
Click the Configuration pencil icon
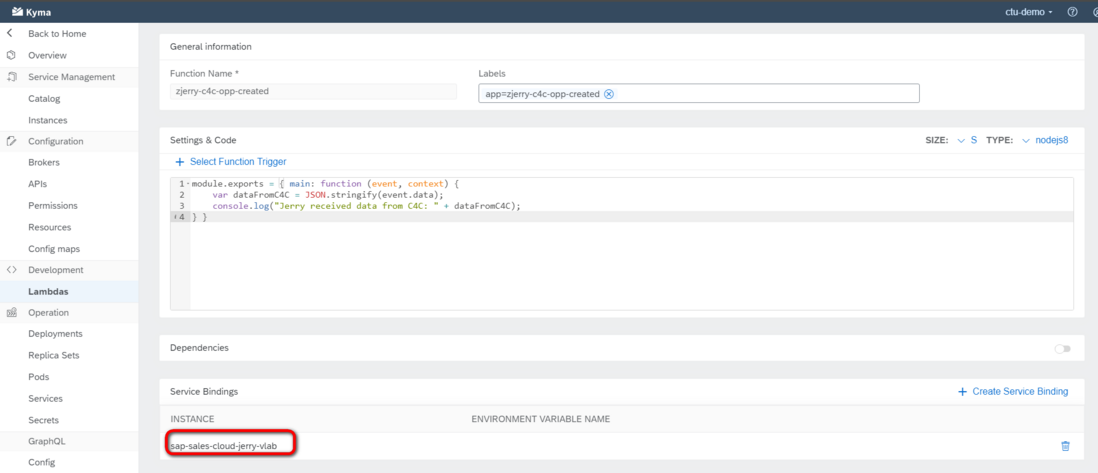click(x=11, y=141)
